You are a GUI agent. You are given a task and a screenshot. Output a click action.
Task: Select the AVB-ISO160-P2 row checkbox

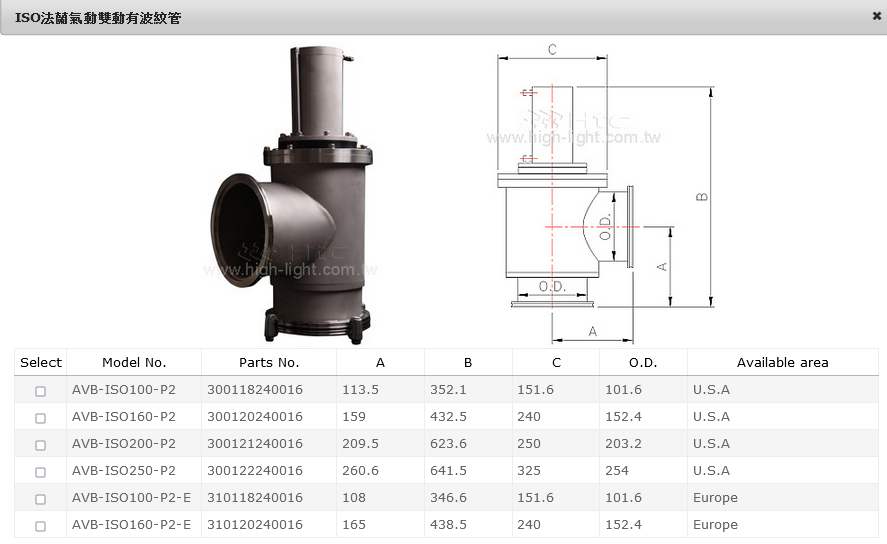(40, 418)
